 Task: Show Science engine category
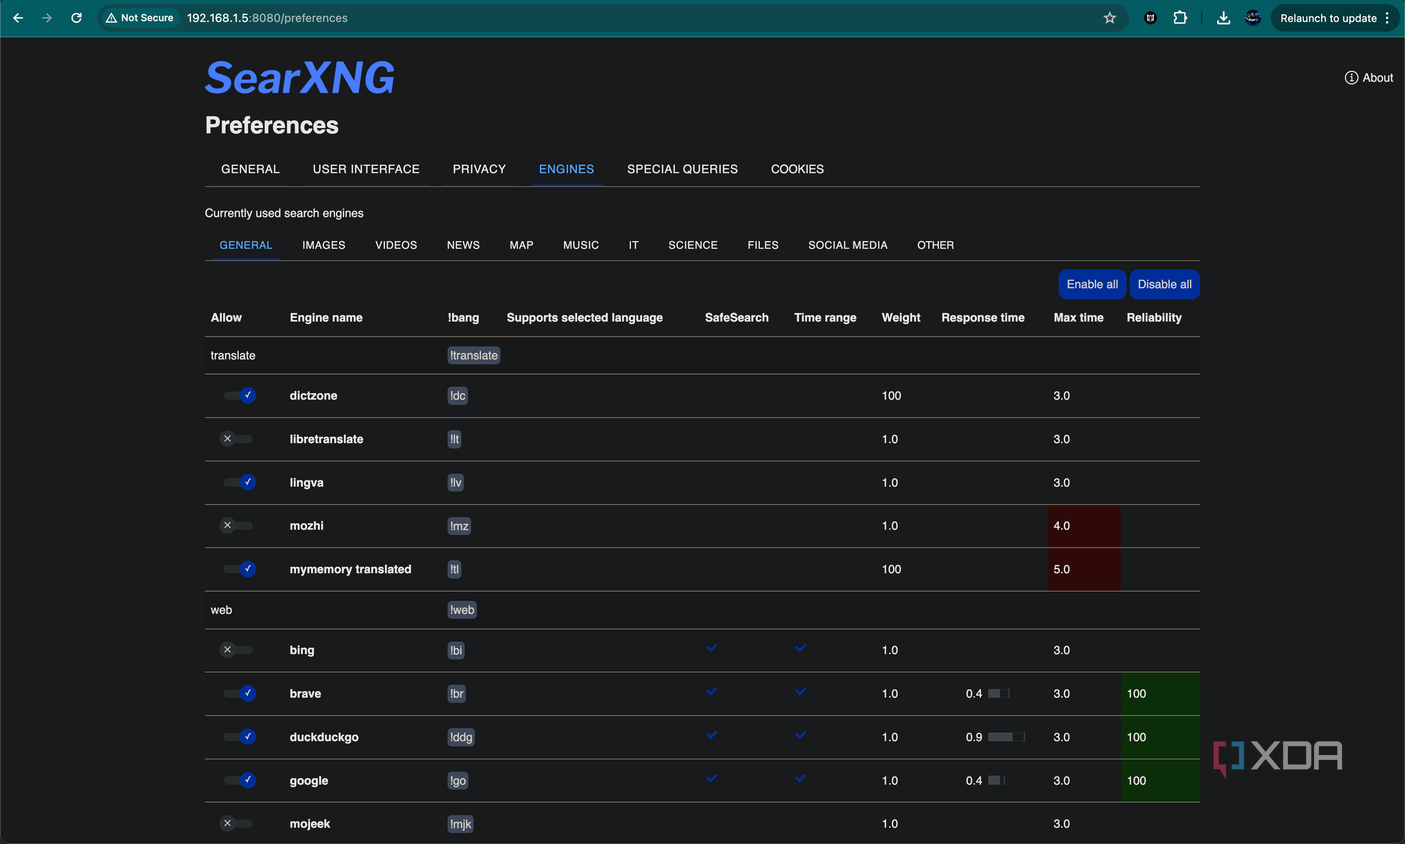(x=693, y=245)
